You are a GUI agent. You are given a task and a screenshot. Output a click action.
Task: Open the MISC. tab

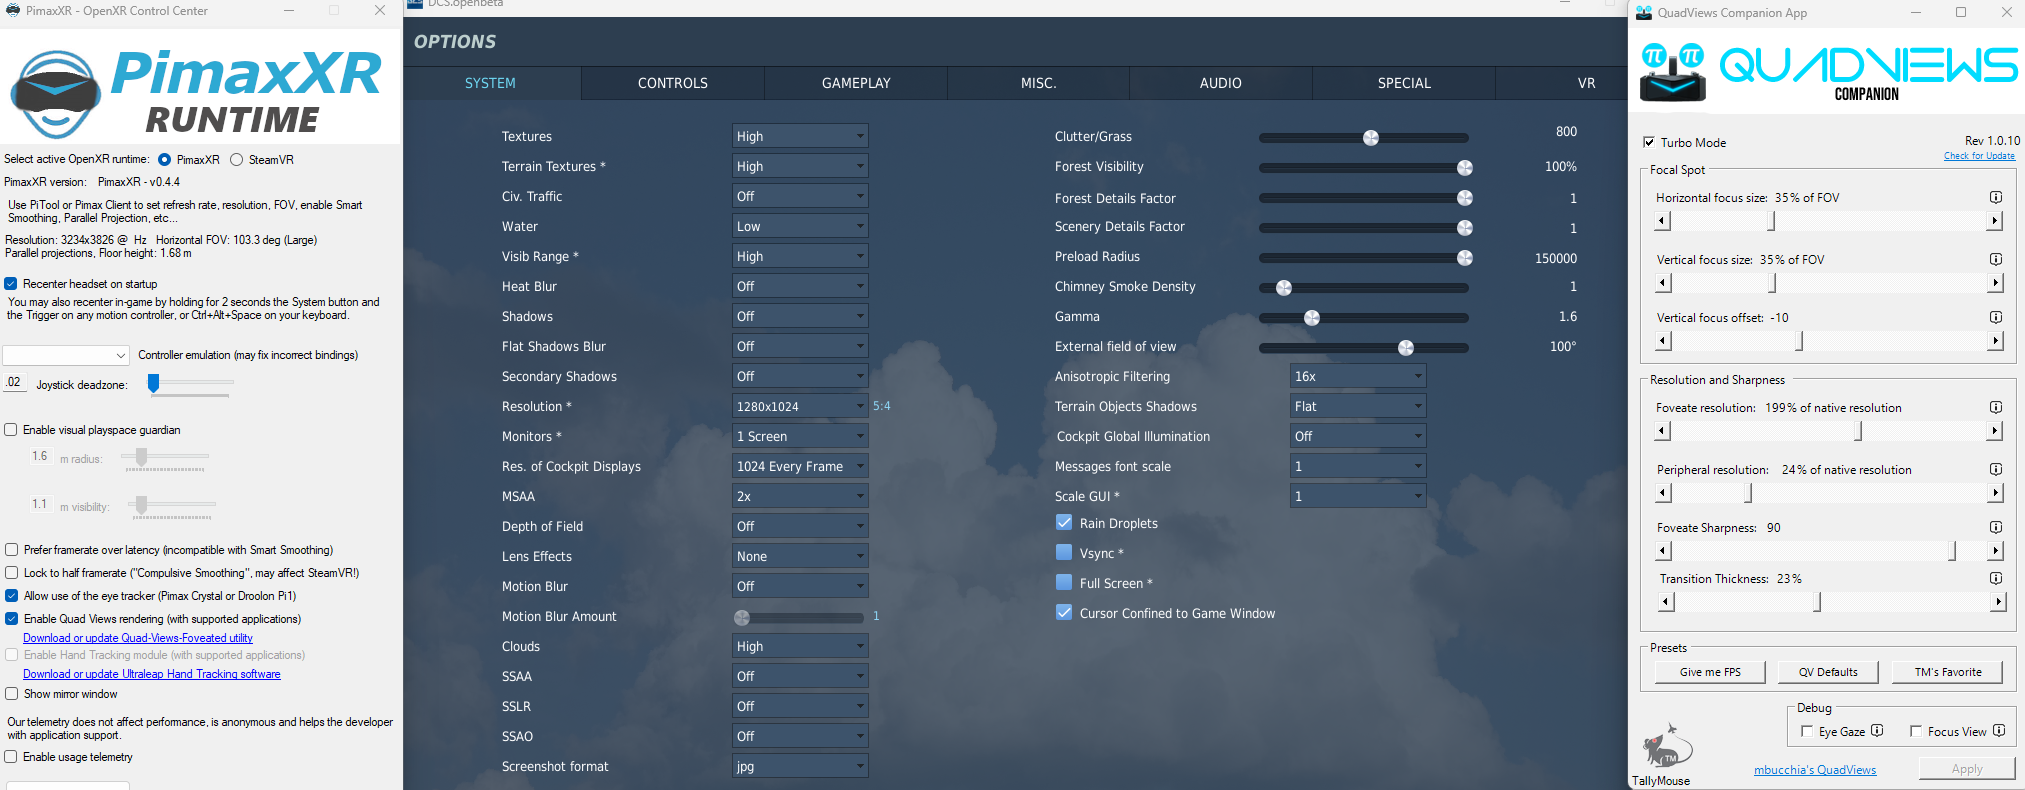click(x=1039, y=83)
